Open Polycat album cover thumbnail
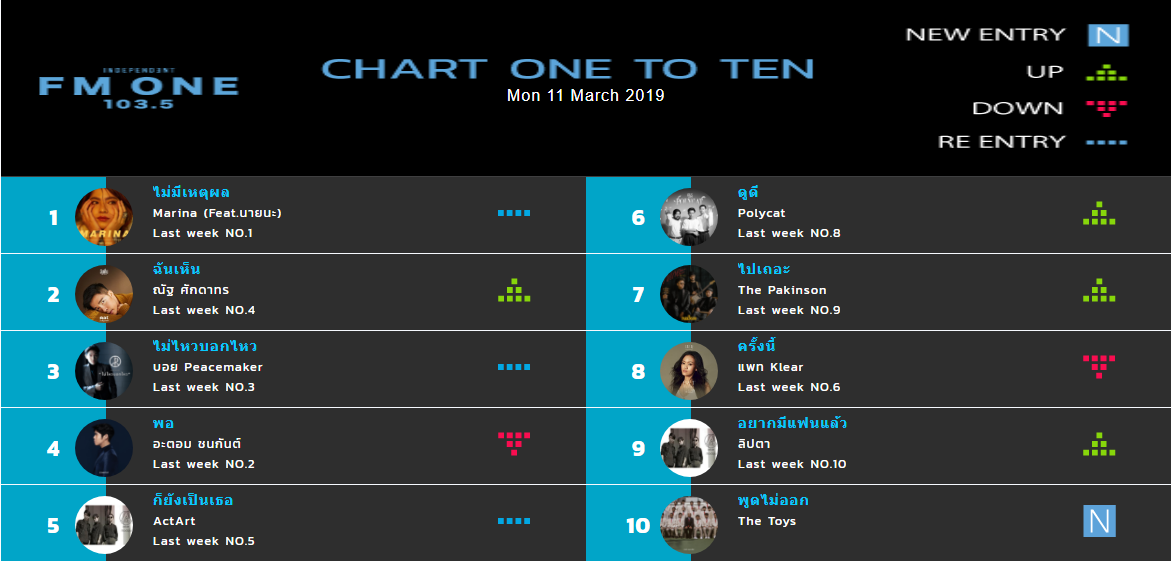 click(x=689, y=217)
